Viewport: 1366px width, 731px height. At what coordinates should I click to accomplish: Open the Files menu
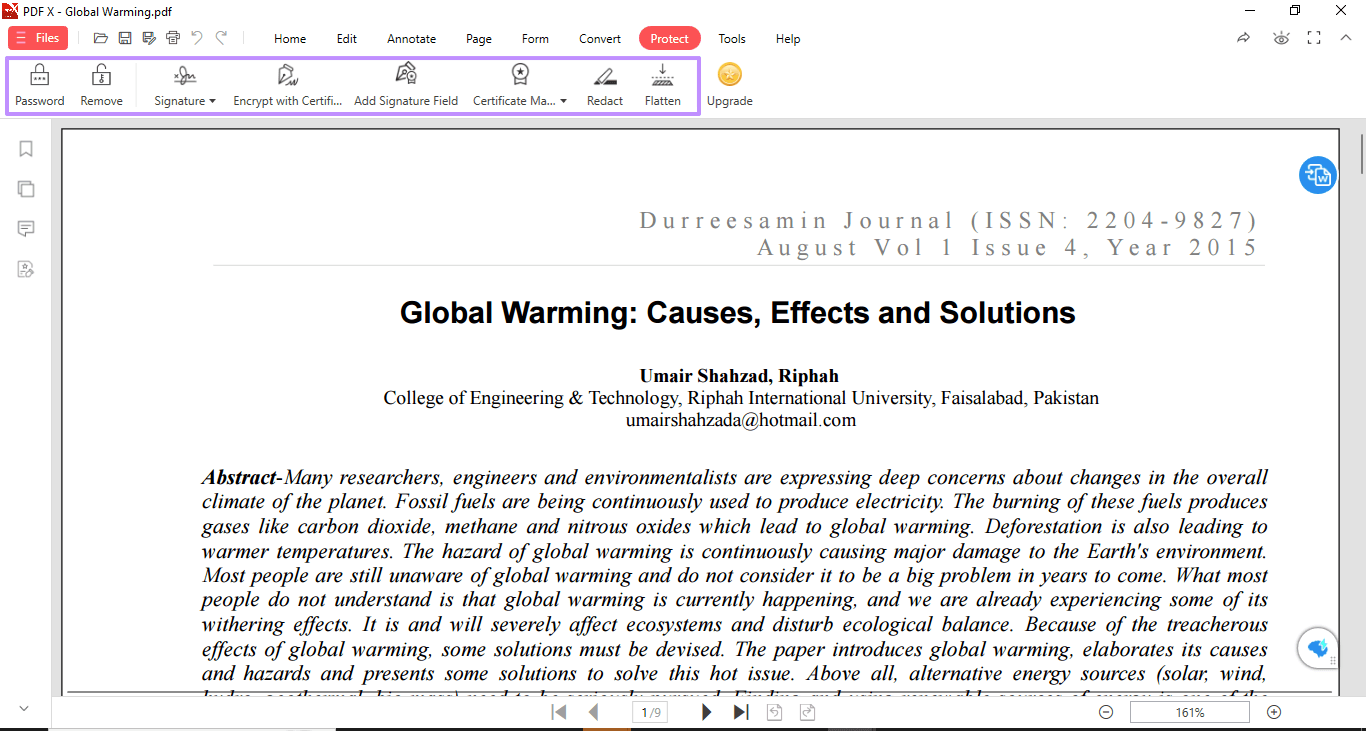38,38
